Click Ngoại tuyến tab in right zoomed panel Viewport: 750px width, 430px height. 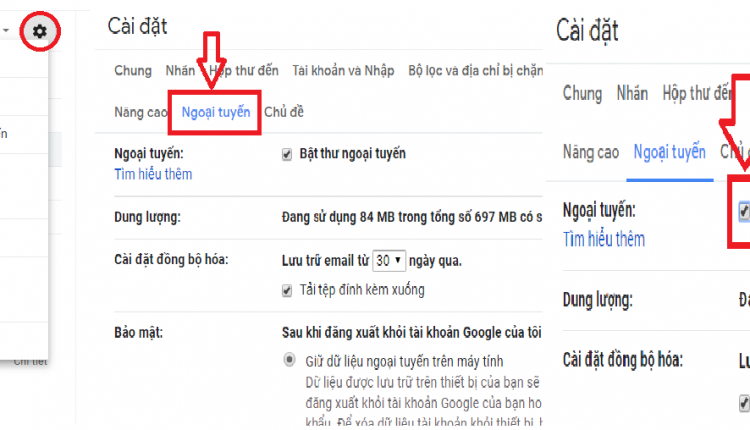click(669, 152)
